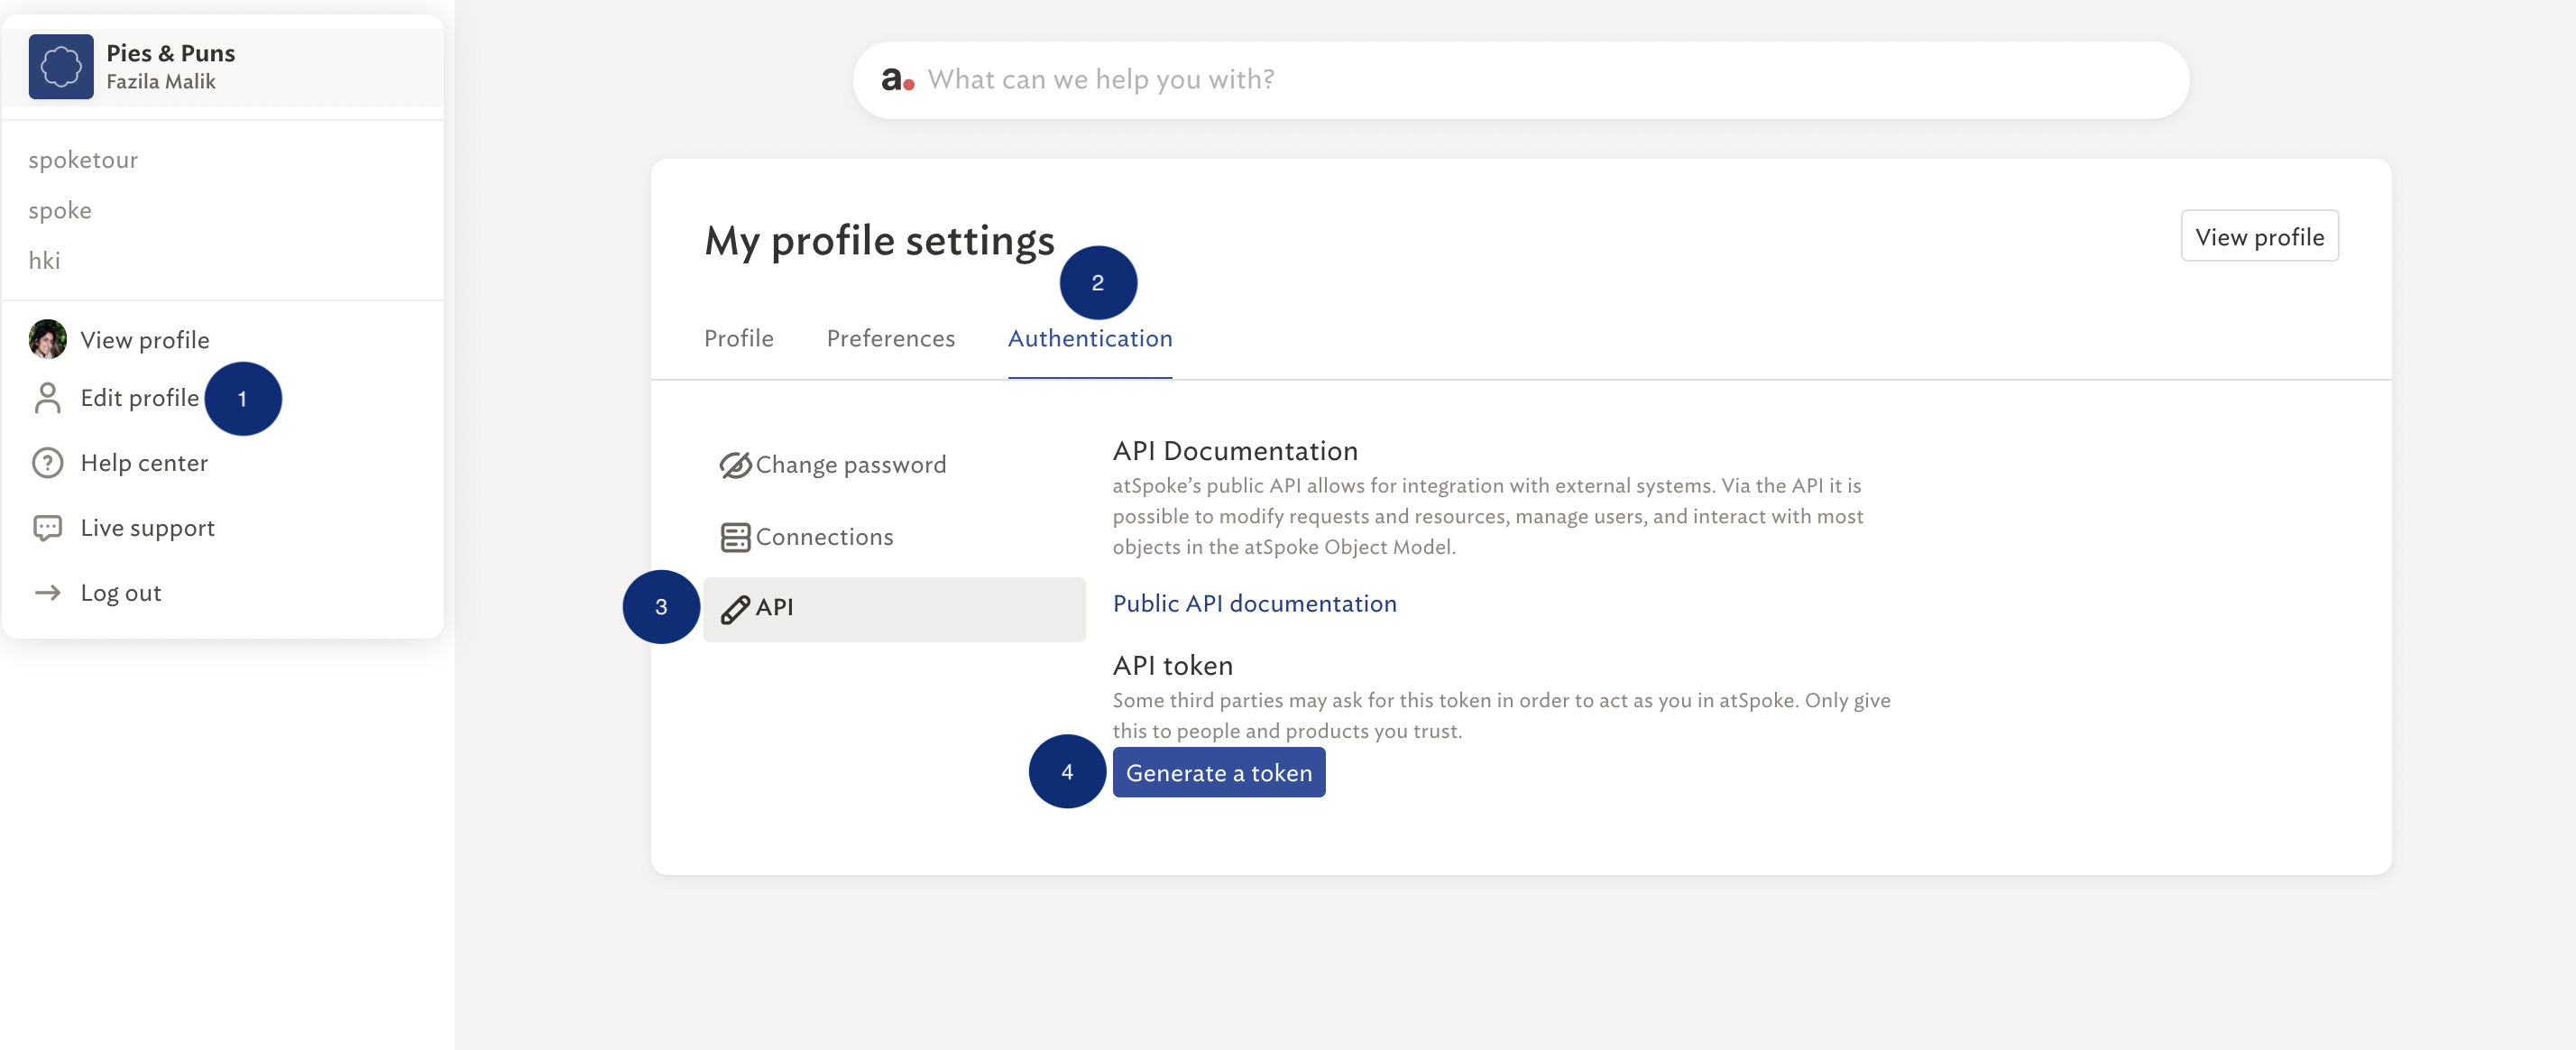Viewport: 2576px width, 1050px height.
Task: Click the server Connections icon
Action: click(735, 537)
